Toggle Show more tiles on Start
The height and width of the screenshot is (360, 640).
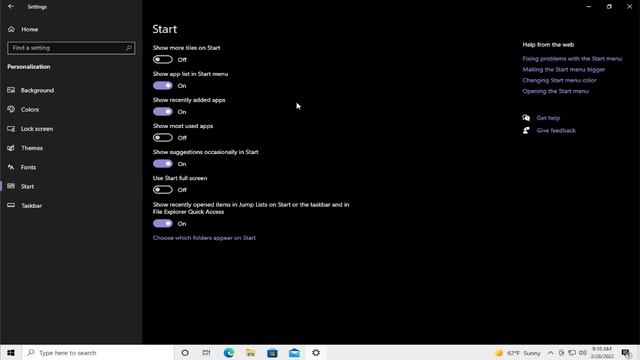(x=163, y=60)
